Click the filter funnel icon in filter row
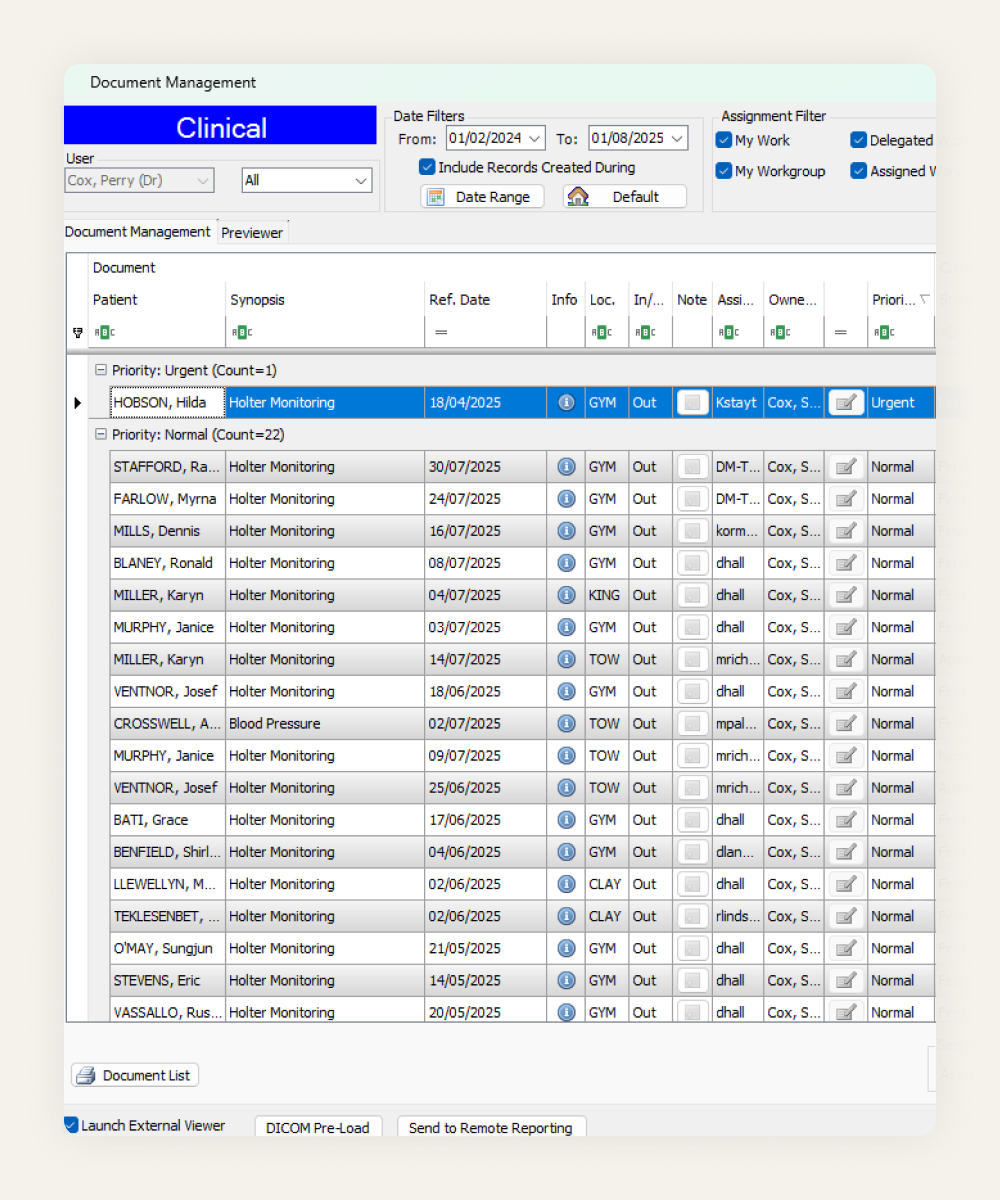 (x=78, y=332)
